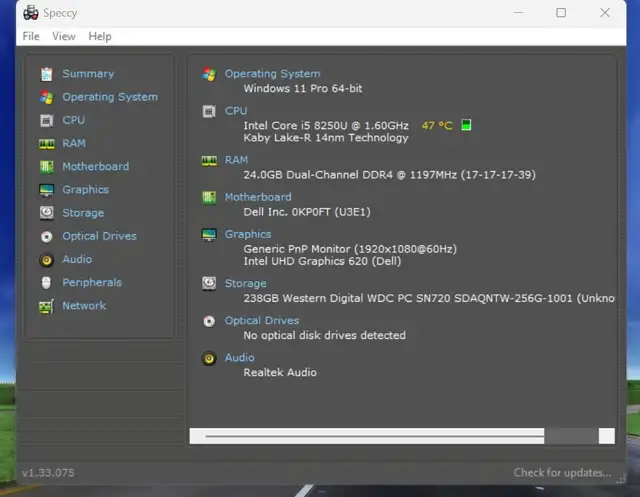Click Check for updates link

(x=562, y=473)
